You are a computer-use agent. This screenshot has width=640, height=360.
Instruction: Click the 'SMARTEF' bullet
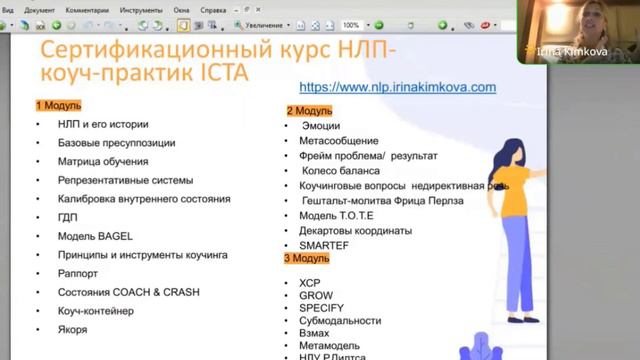coord(324,246)
